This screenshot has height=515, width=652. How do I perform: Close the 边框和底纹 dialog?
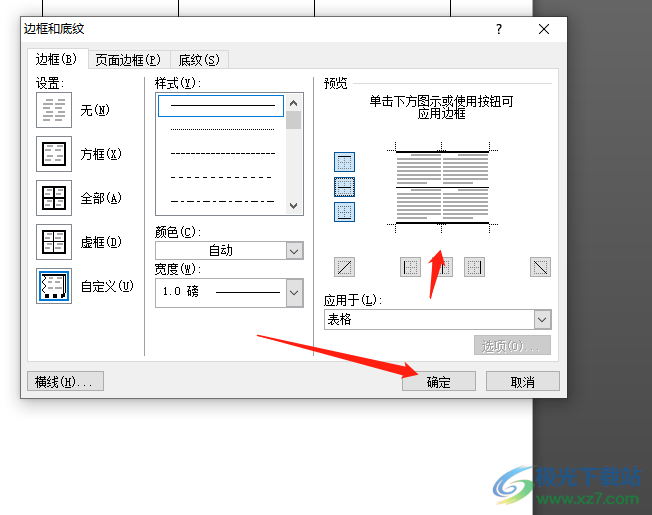click(x=544, y=29)
